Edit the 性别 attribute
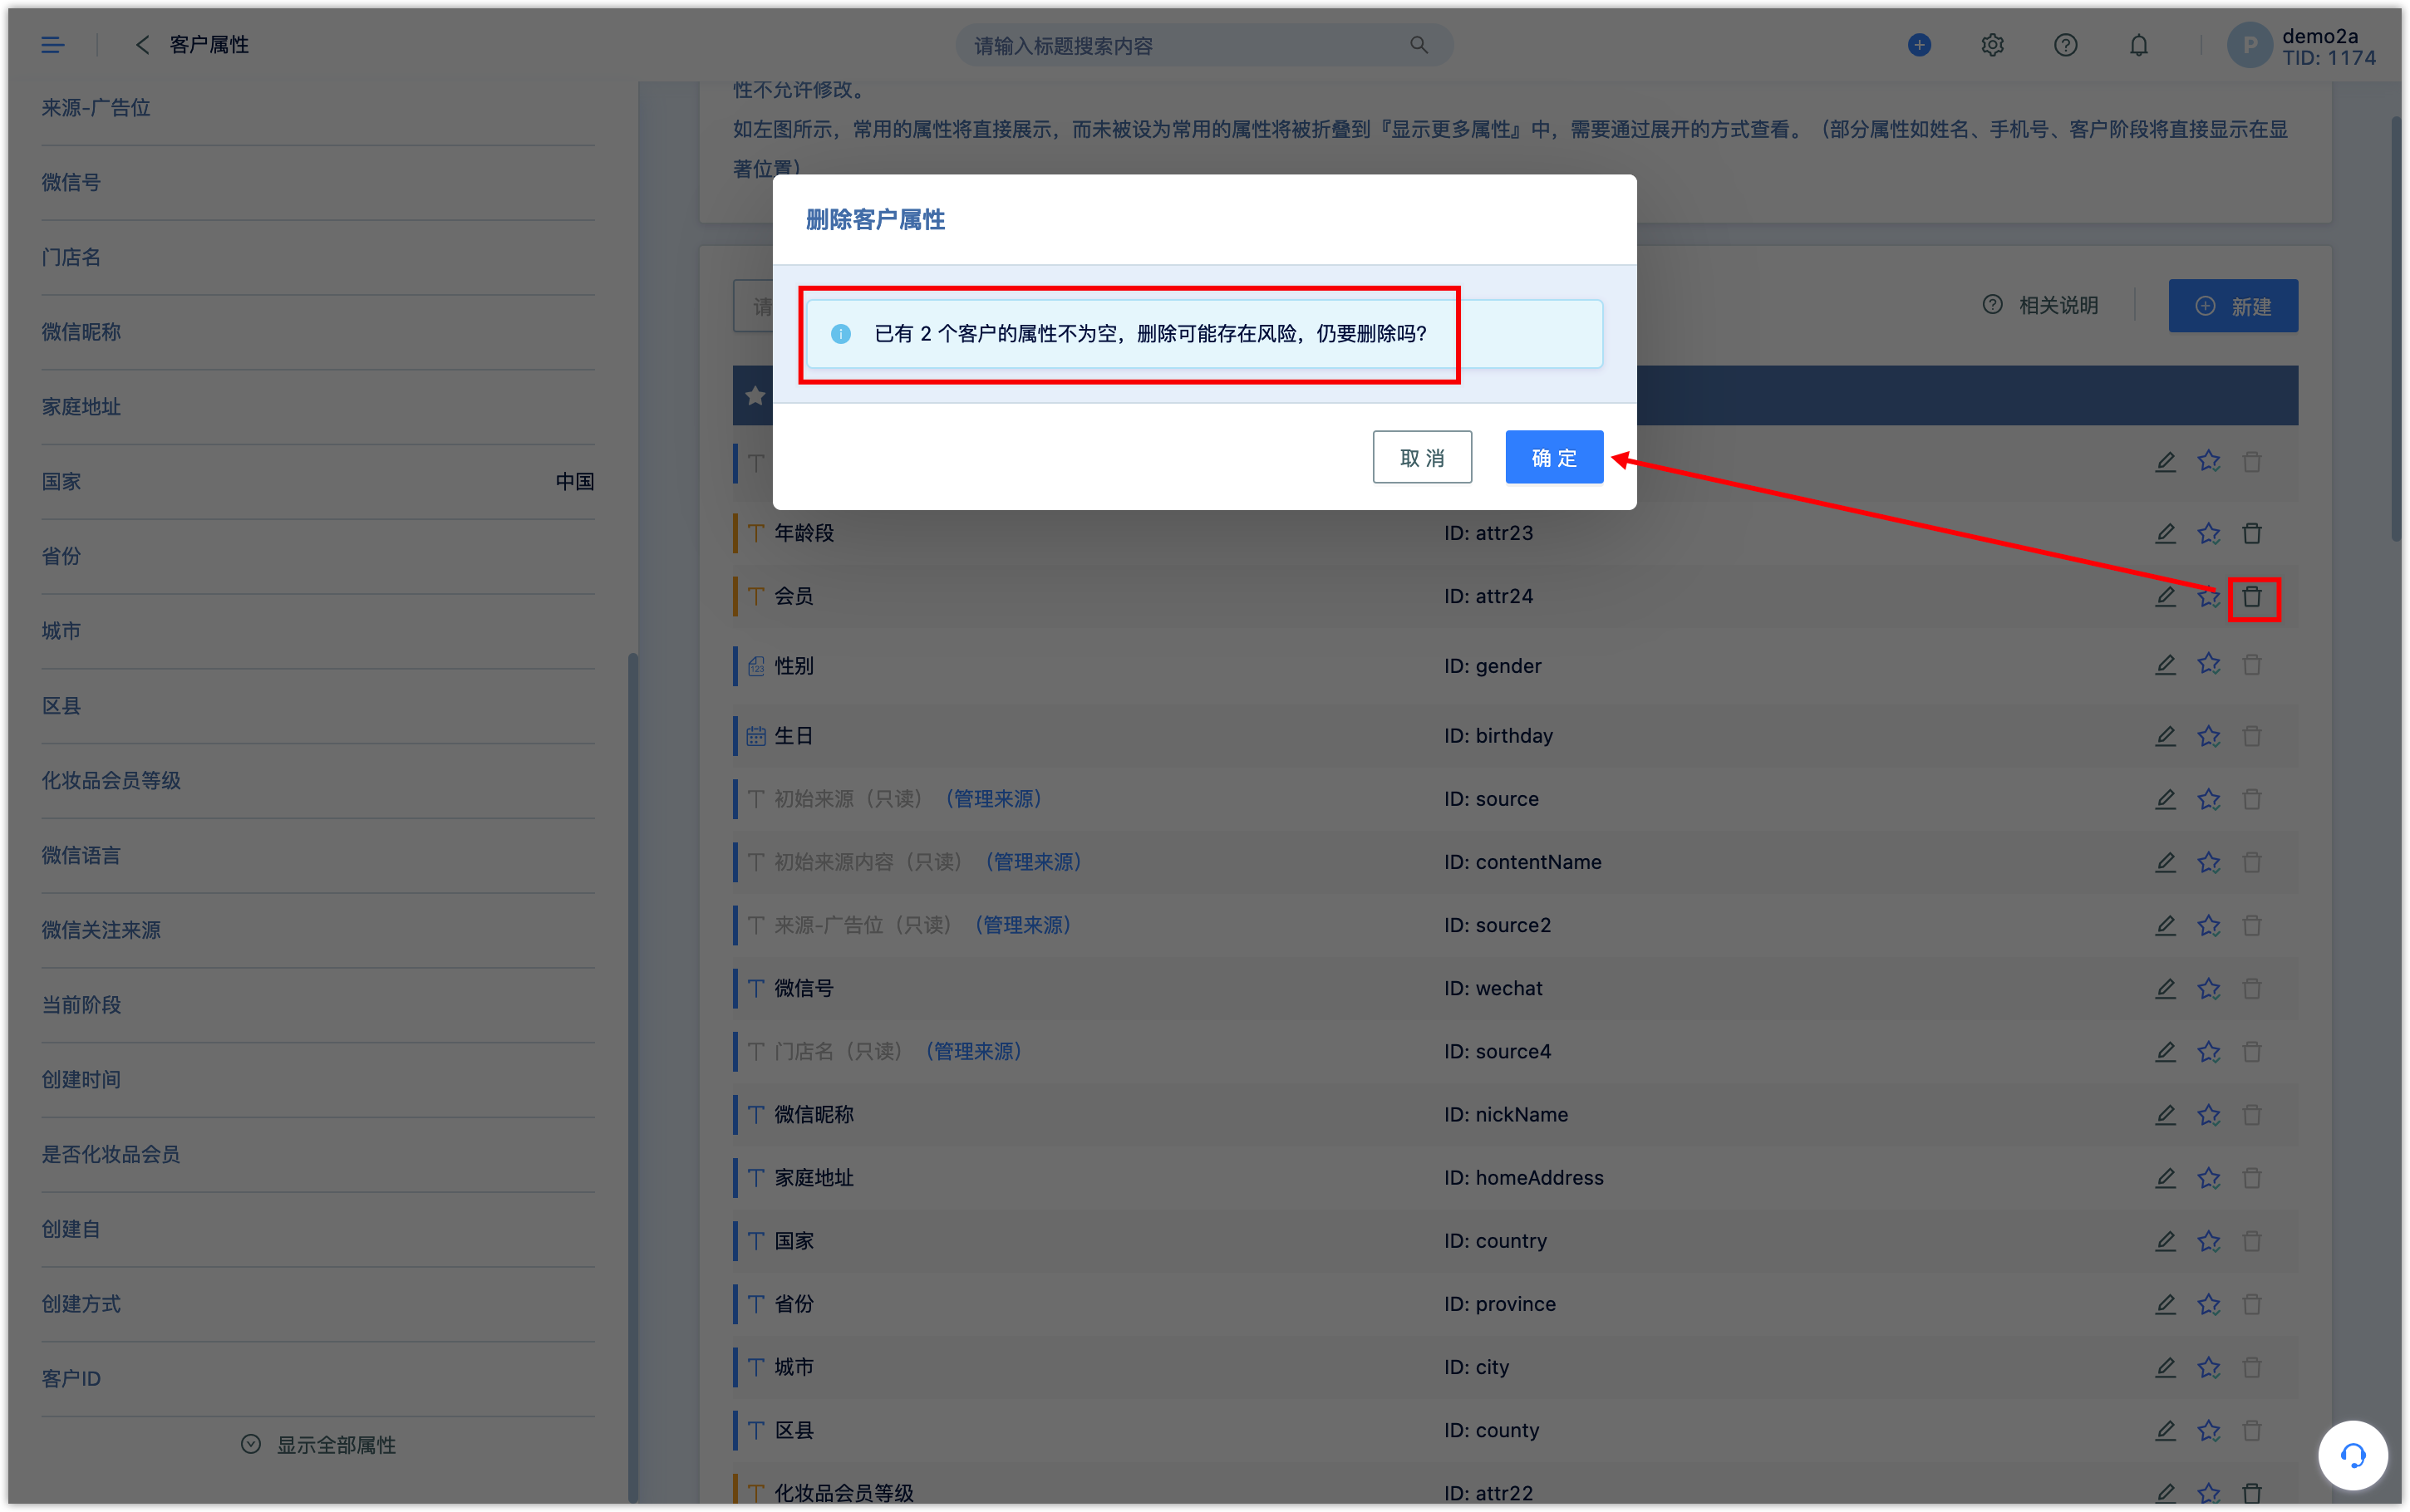This screenshot has width=2410, height=1512. 2164,664
